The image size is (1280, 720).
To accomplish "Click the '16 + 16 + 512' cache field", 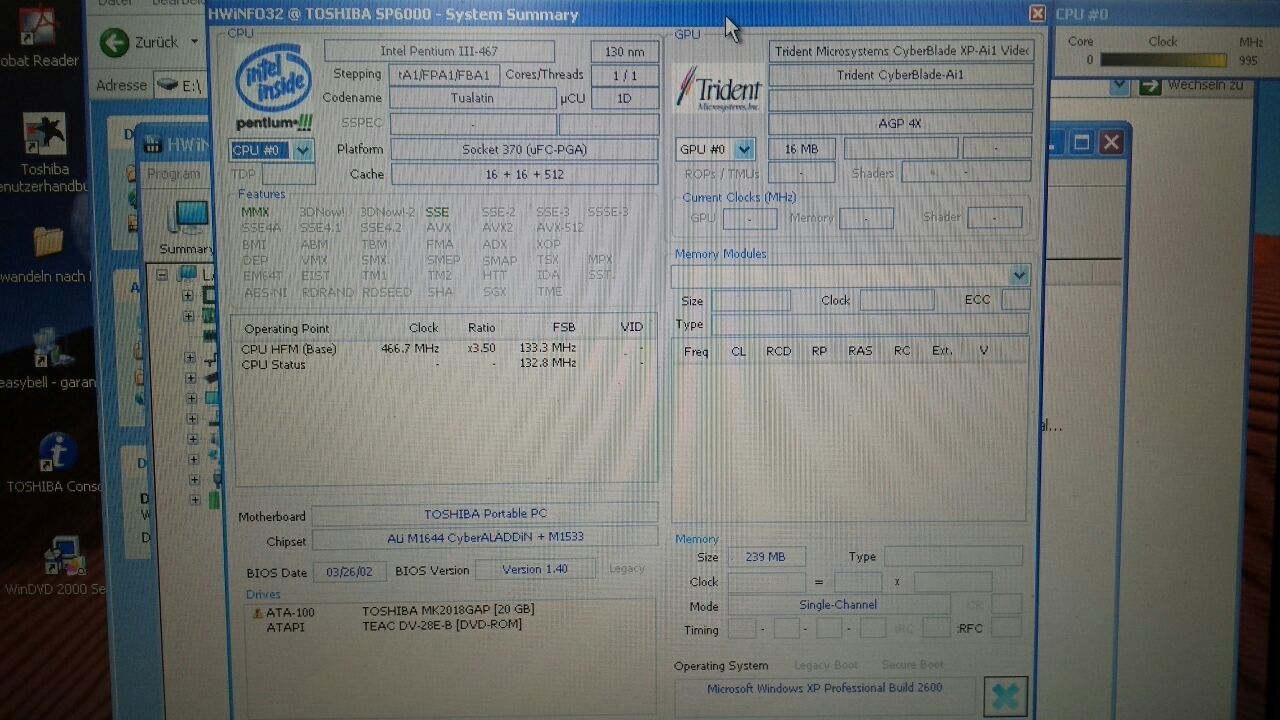I will (x=524, y=174).
